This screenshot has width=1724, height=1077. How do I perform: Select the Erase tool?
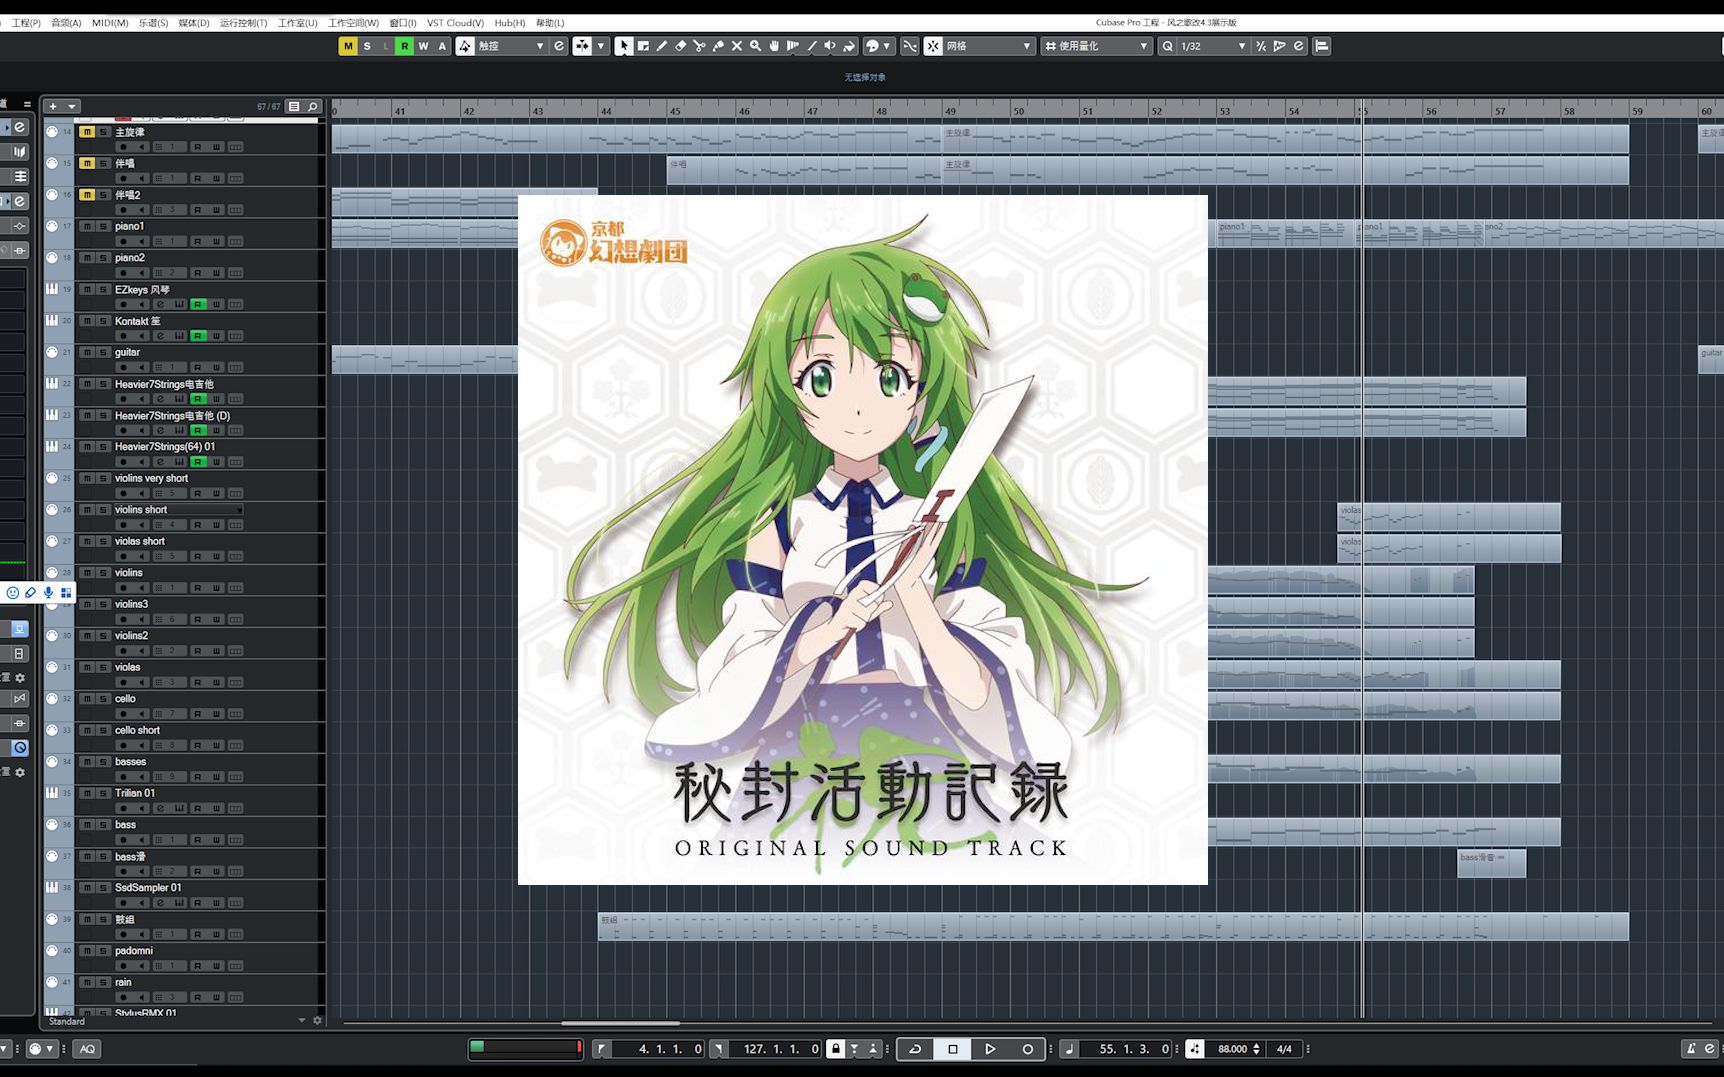pyautogui.click(x=681, y=46)
